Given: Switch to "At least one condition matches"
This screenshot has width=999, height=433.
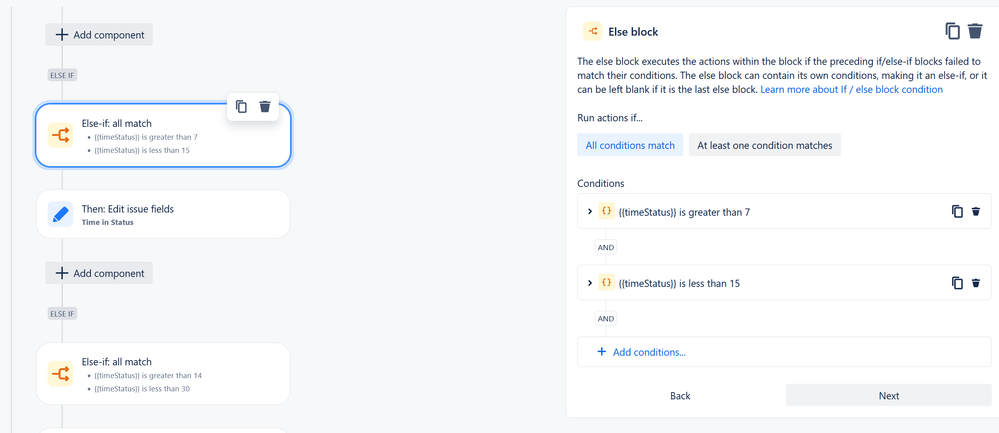Looking at the screenshot, I should [x=765, y=145].
